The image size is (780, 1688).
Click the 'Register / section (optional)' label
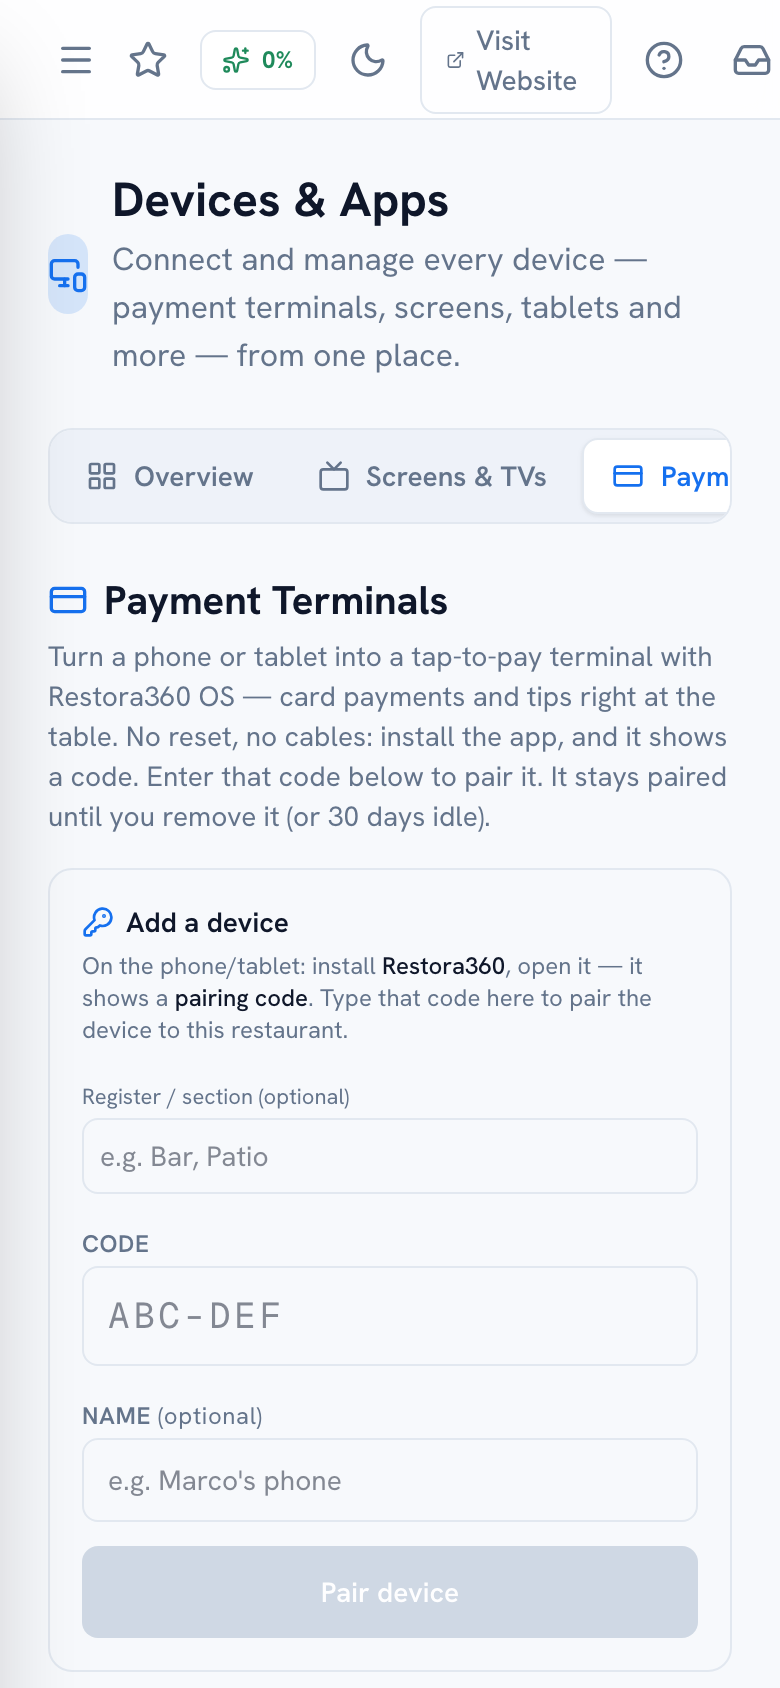(216, 1097)
